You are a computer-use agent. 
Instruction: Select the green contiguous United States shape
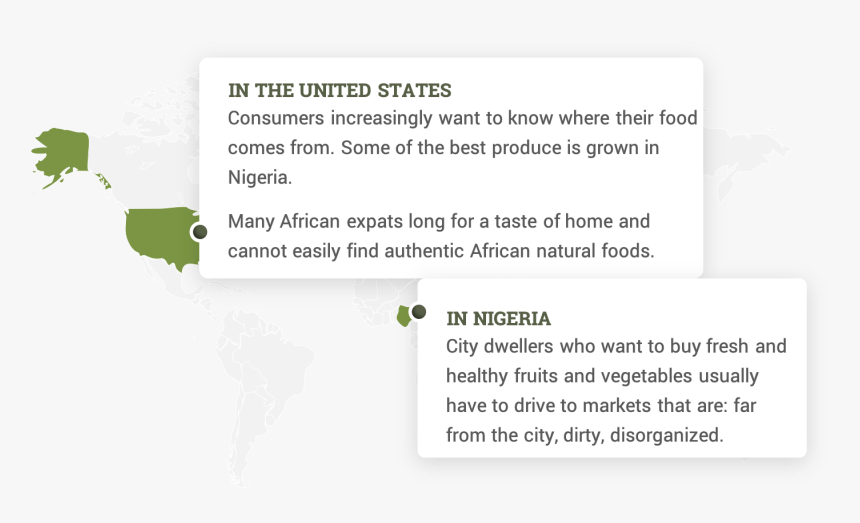(162, 238)
